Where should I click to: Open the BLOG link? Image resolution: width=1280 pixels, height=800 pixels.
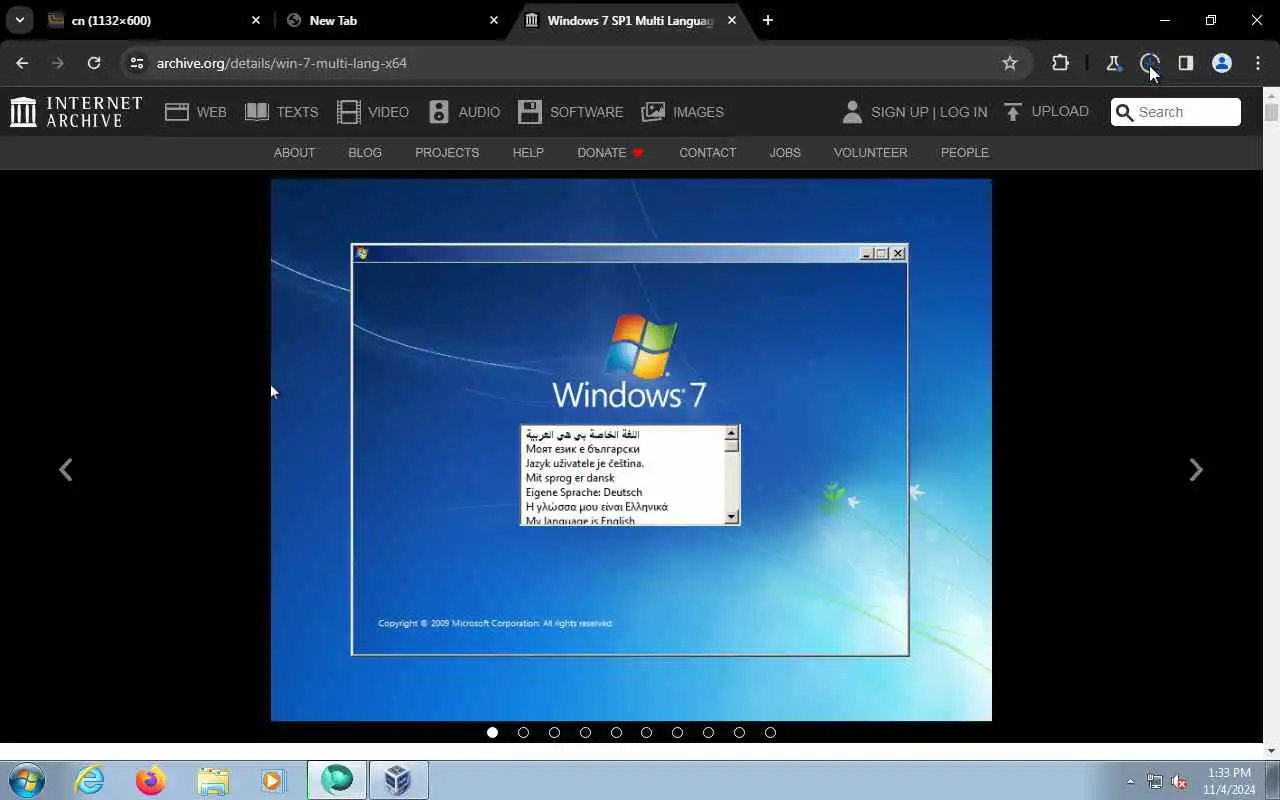coord(365,153)
